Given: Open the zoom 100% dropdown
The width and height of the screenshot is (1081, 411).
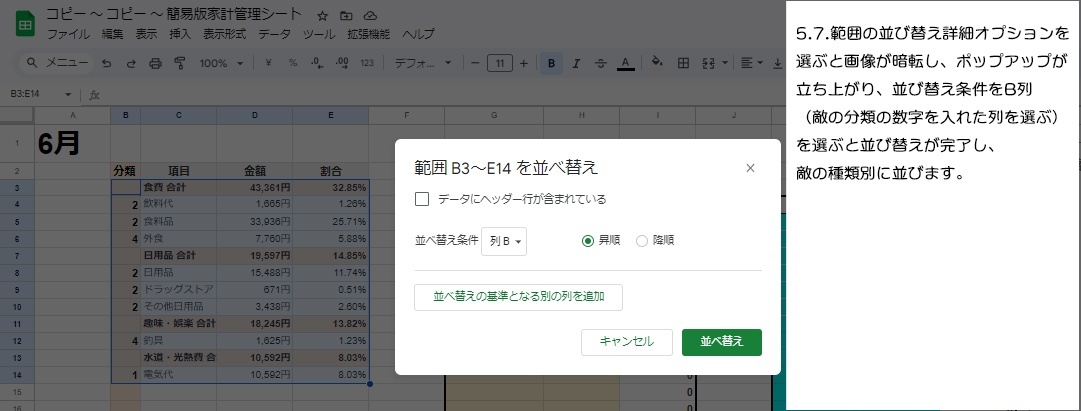Looking at the screenshot, I should (221, 63).
